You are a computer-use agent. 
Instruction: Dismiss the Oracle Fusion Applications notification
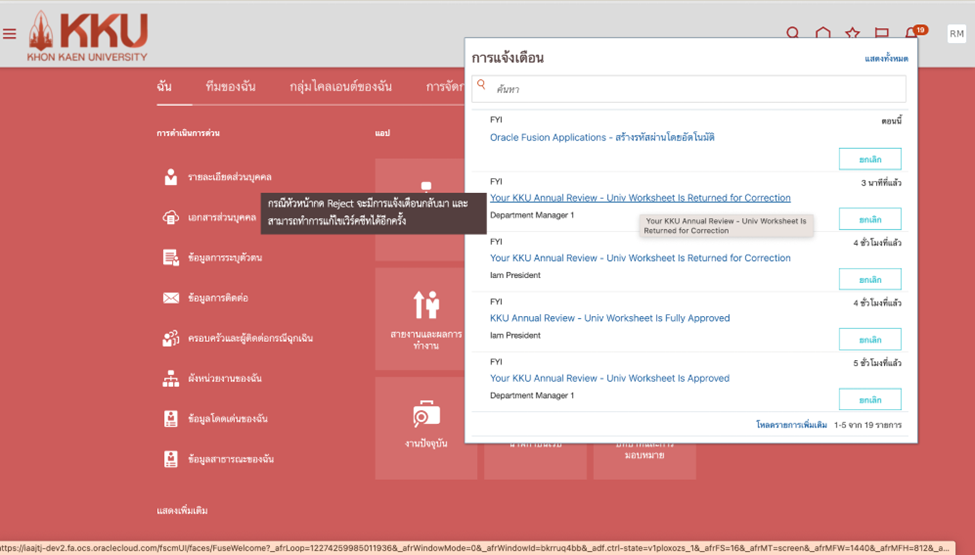point(869,159)
